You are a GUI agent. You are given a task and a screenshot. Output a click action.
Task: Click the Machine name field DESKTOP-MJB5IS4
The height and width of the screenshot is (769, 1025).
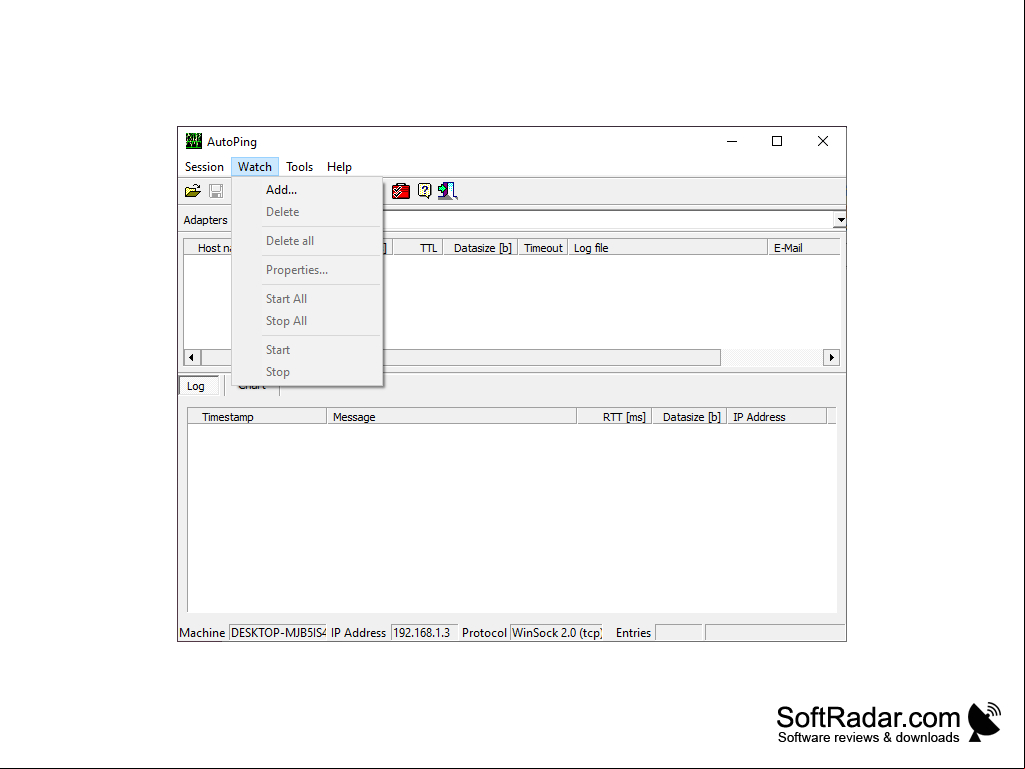(278, 632)
